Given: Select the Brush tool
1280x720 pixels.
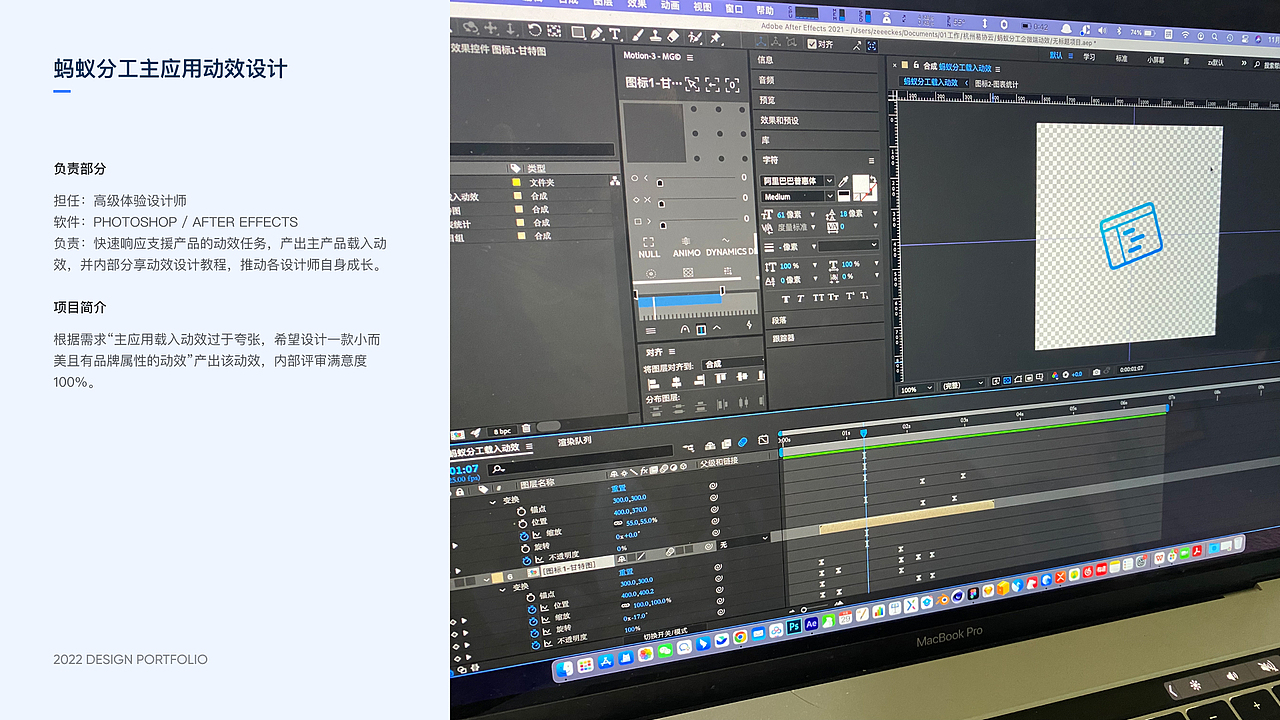Looking at the screenshot, I should (x=635, y=34).
